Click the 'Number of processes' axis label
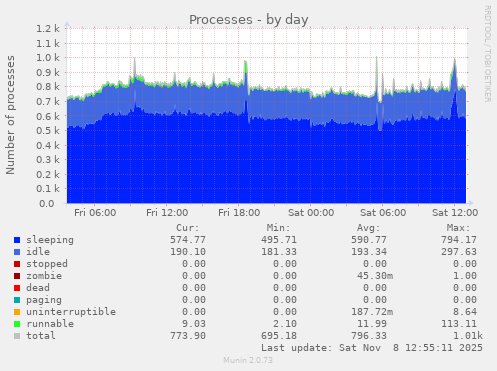 coord(10,115)
